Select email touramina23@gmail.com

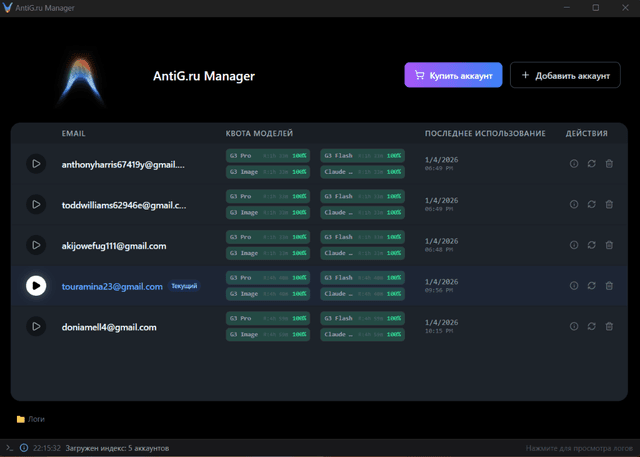pyautogui.click(x=112, y=286)
